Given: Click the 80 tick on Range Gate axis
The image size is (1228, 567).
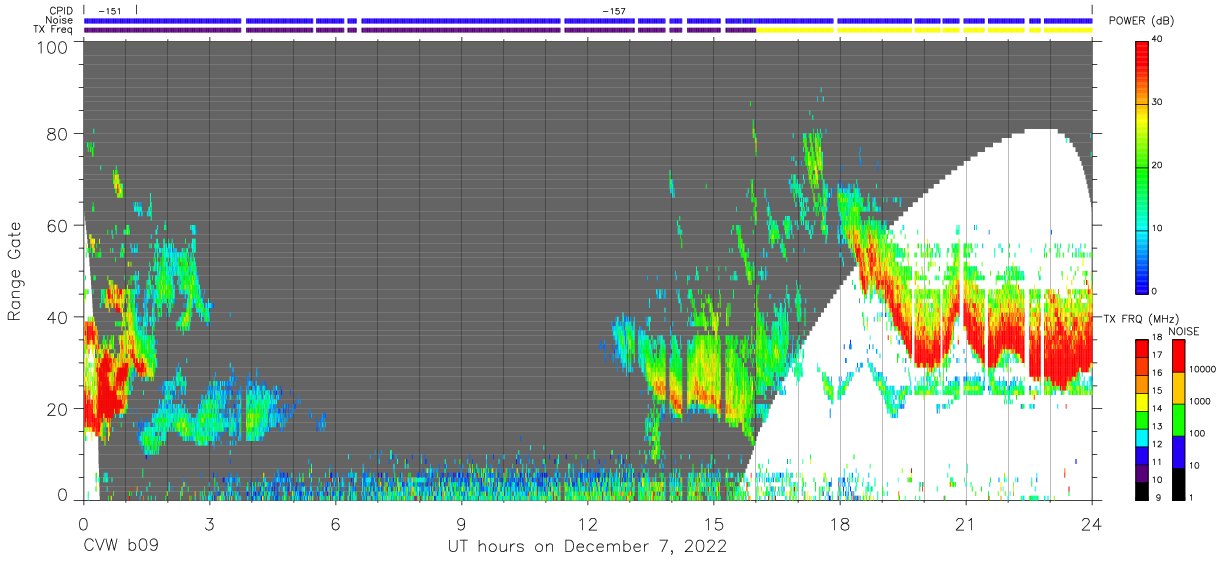Looking at the screenshot, I should 57,134.
